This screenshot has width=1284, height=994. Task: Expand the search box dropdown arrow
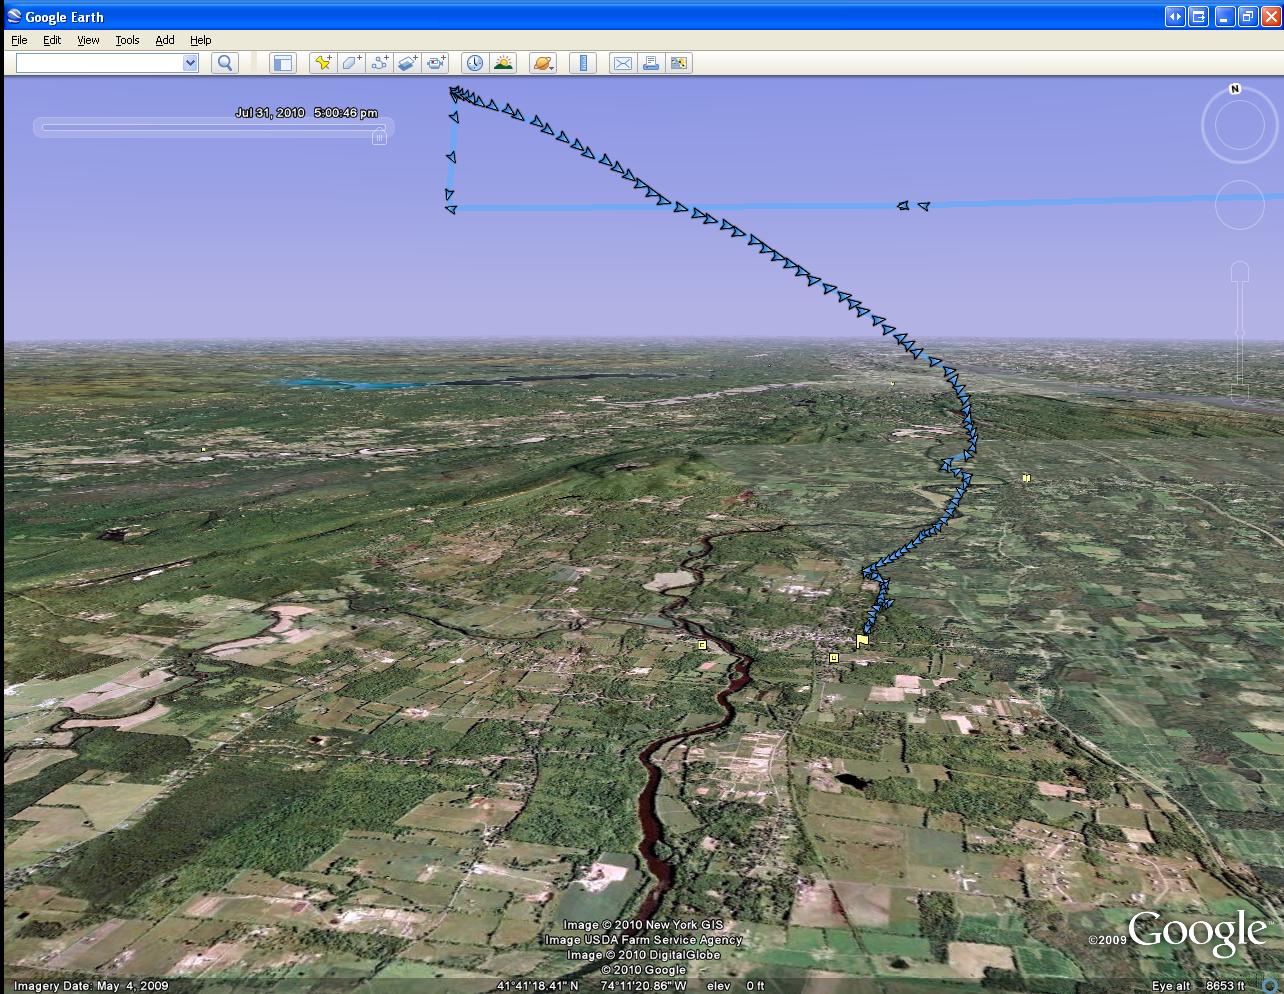pyautogui.click(x=191, y=63)
